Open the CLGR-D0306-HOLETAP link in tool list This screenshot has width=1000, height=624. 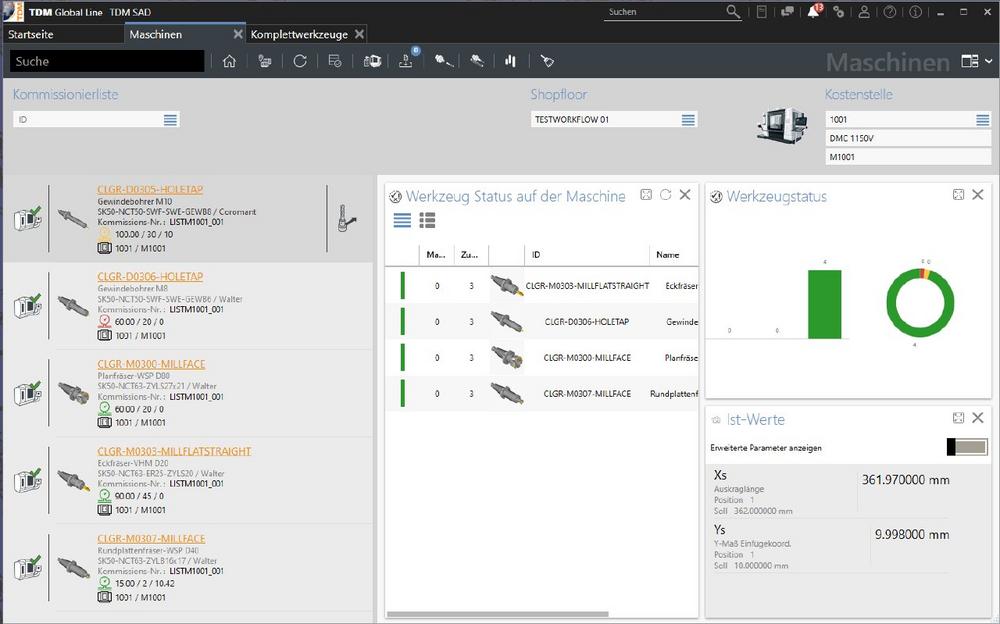(150, 276)
